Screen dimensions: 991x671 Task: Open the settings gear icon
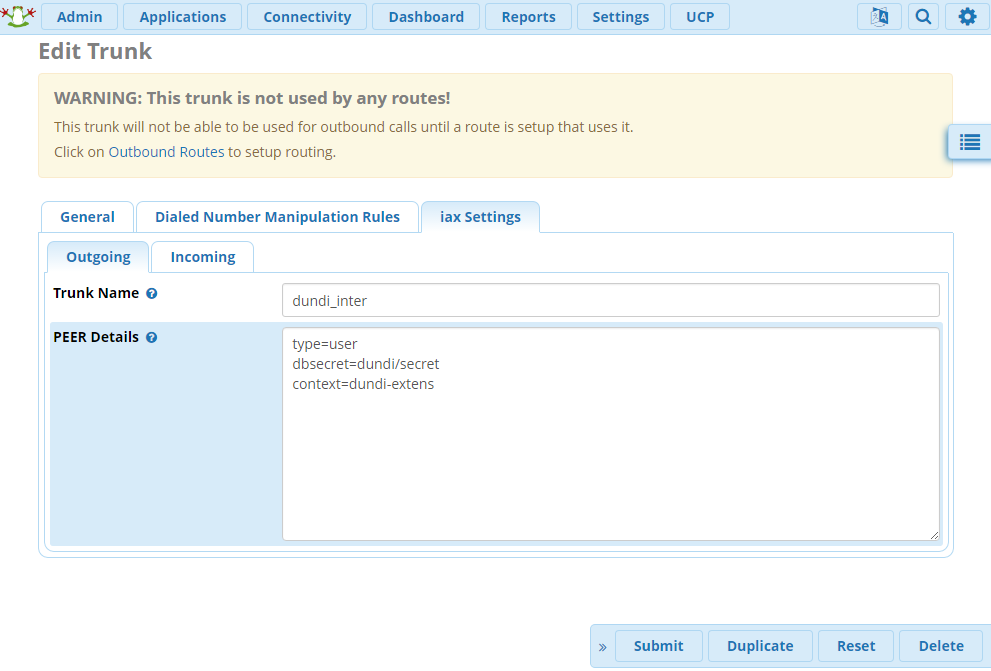[966, 16]
